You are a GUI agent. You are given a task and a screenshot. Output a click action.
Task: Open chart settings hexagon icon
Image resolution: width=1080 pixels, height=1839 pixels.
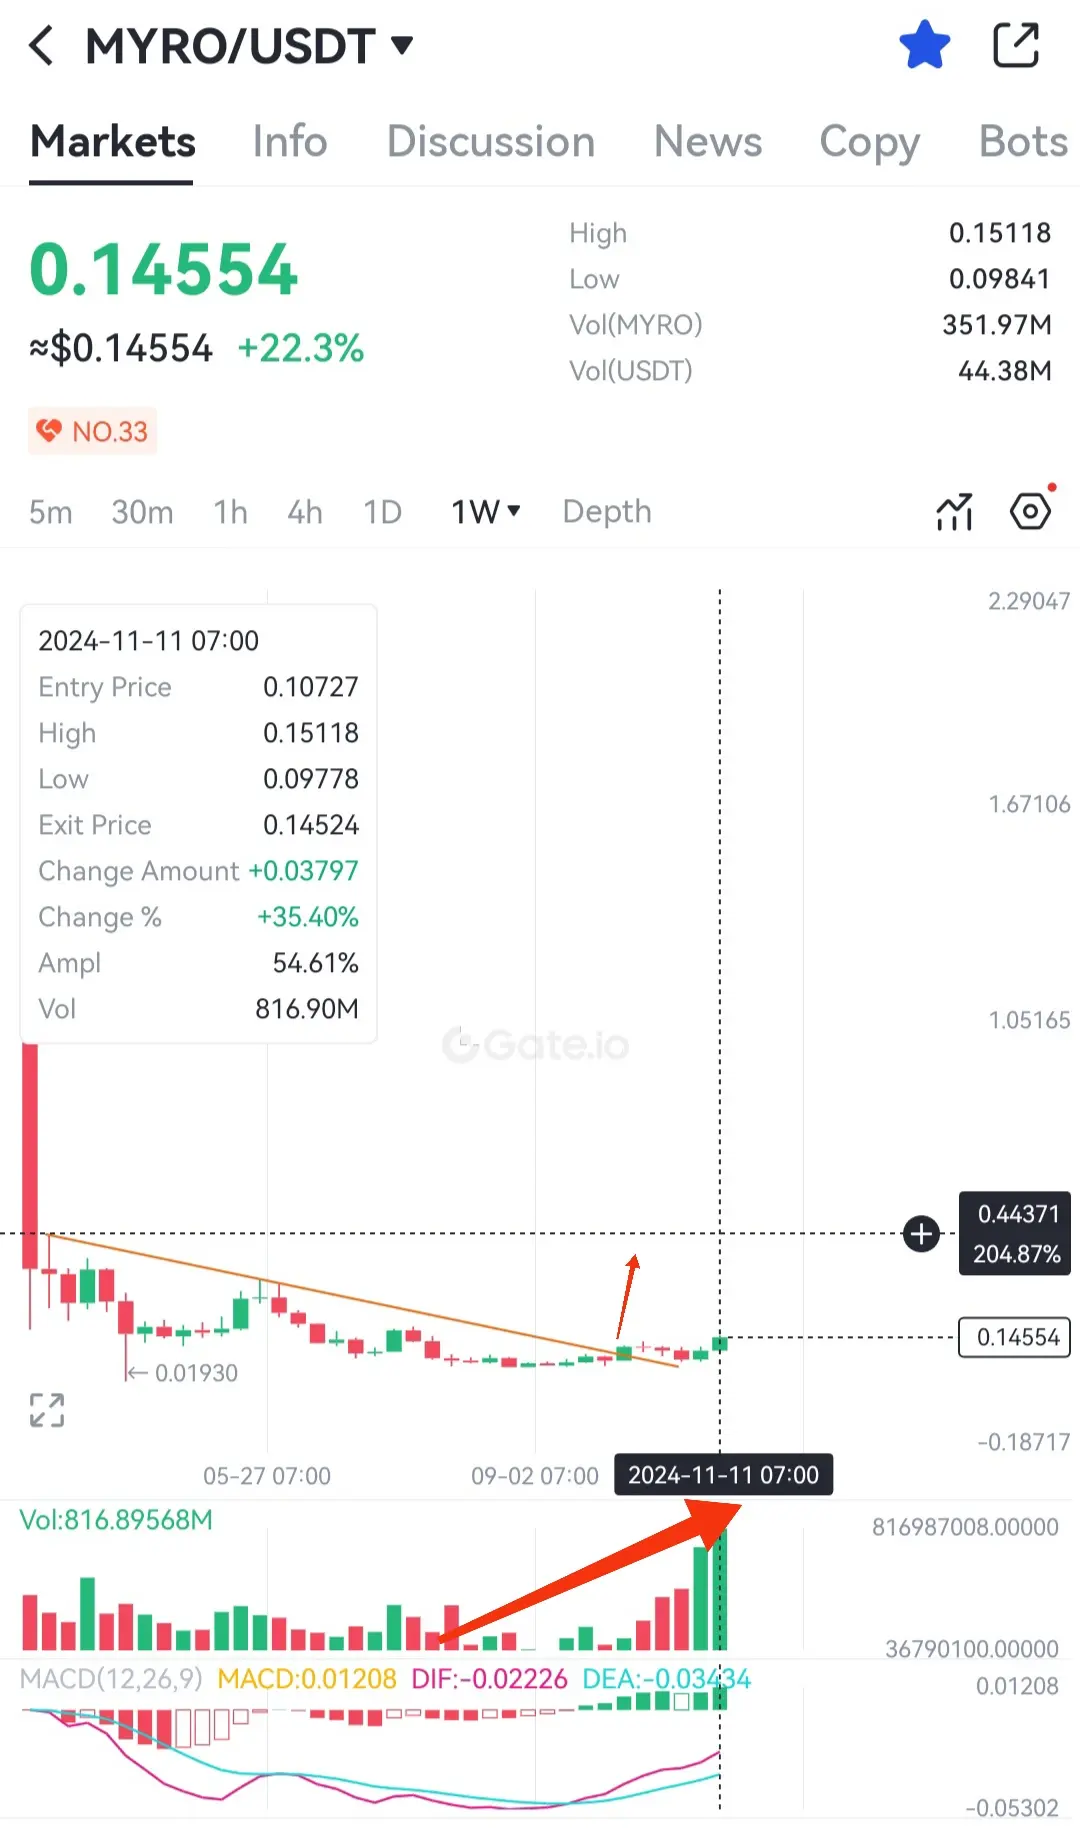tap(1030, 511)
